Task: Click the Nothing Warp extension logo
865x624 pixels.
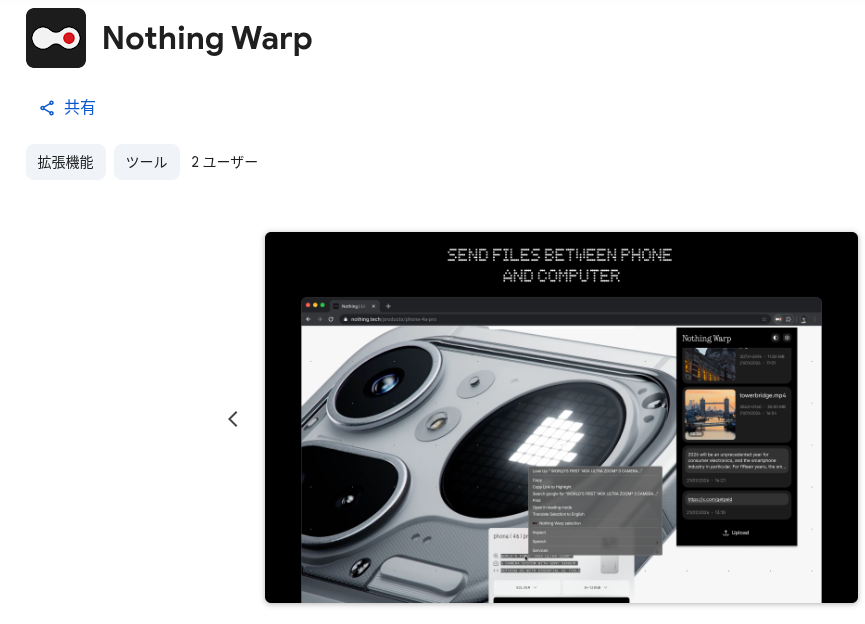Action: (56, 38)
